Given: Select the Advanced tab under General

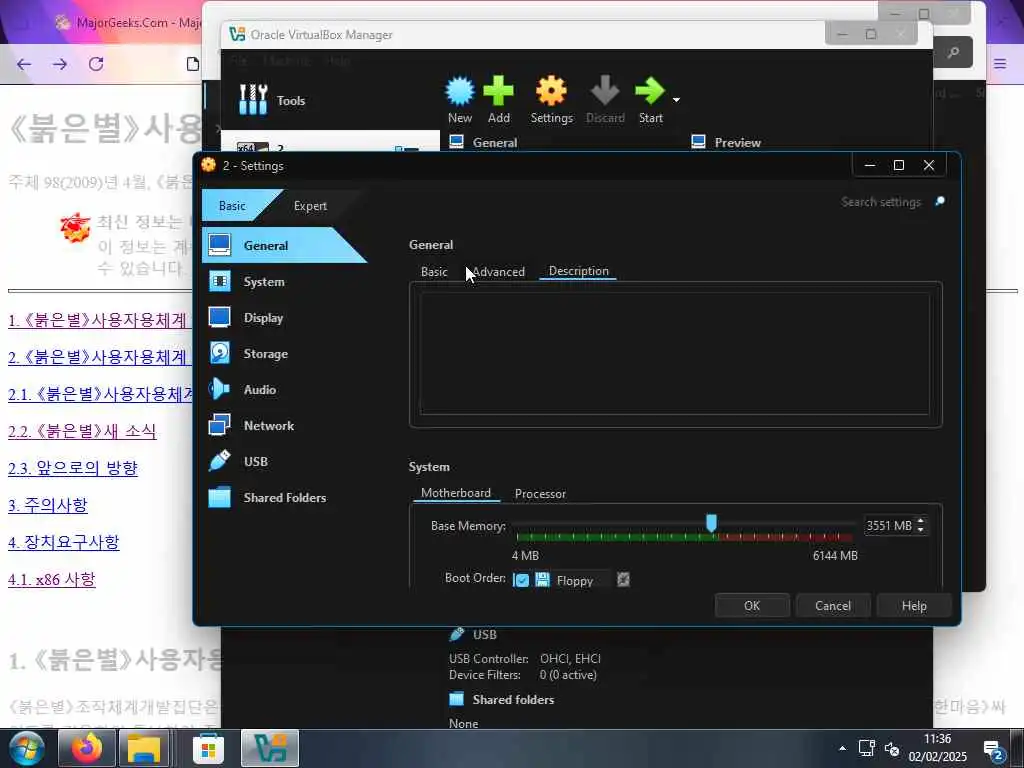Looking at the screenshot, I should pos(498,272).
